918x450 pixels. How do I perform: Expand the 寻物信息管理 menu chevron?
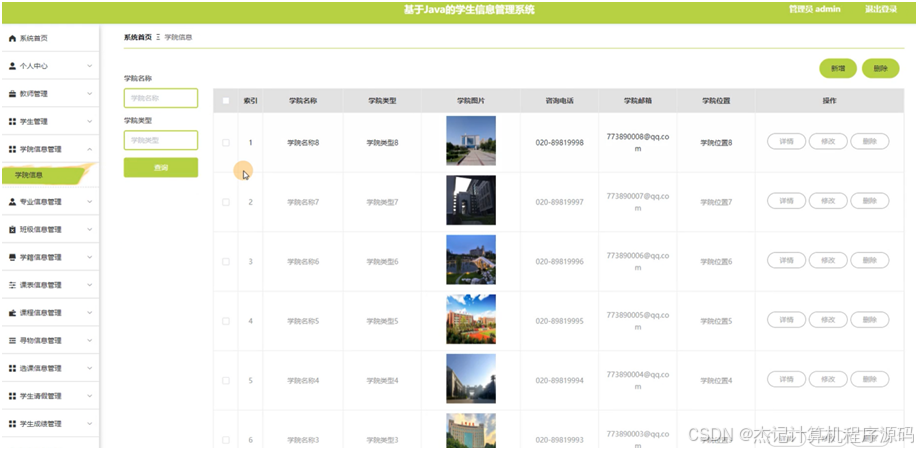[90, 341]
